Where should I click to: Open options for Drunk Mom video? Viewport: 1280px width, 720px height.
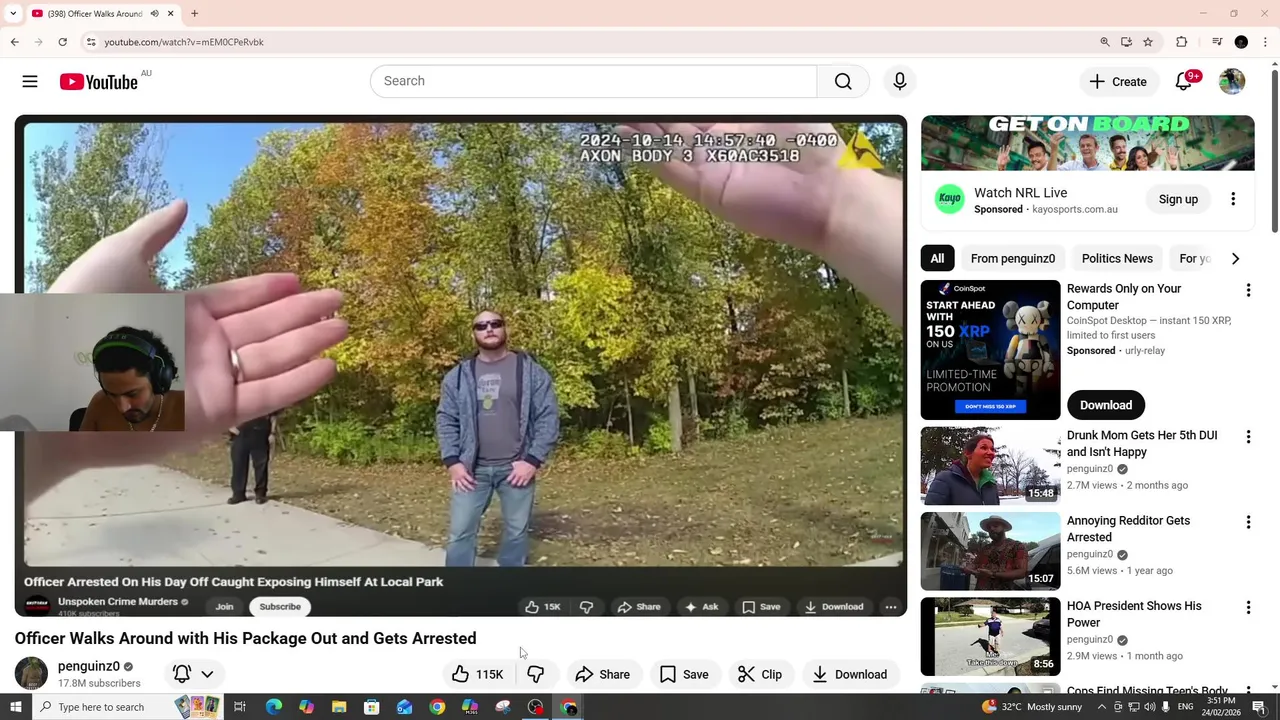[1248, 437]
